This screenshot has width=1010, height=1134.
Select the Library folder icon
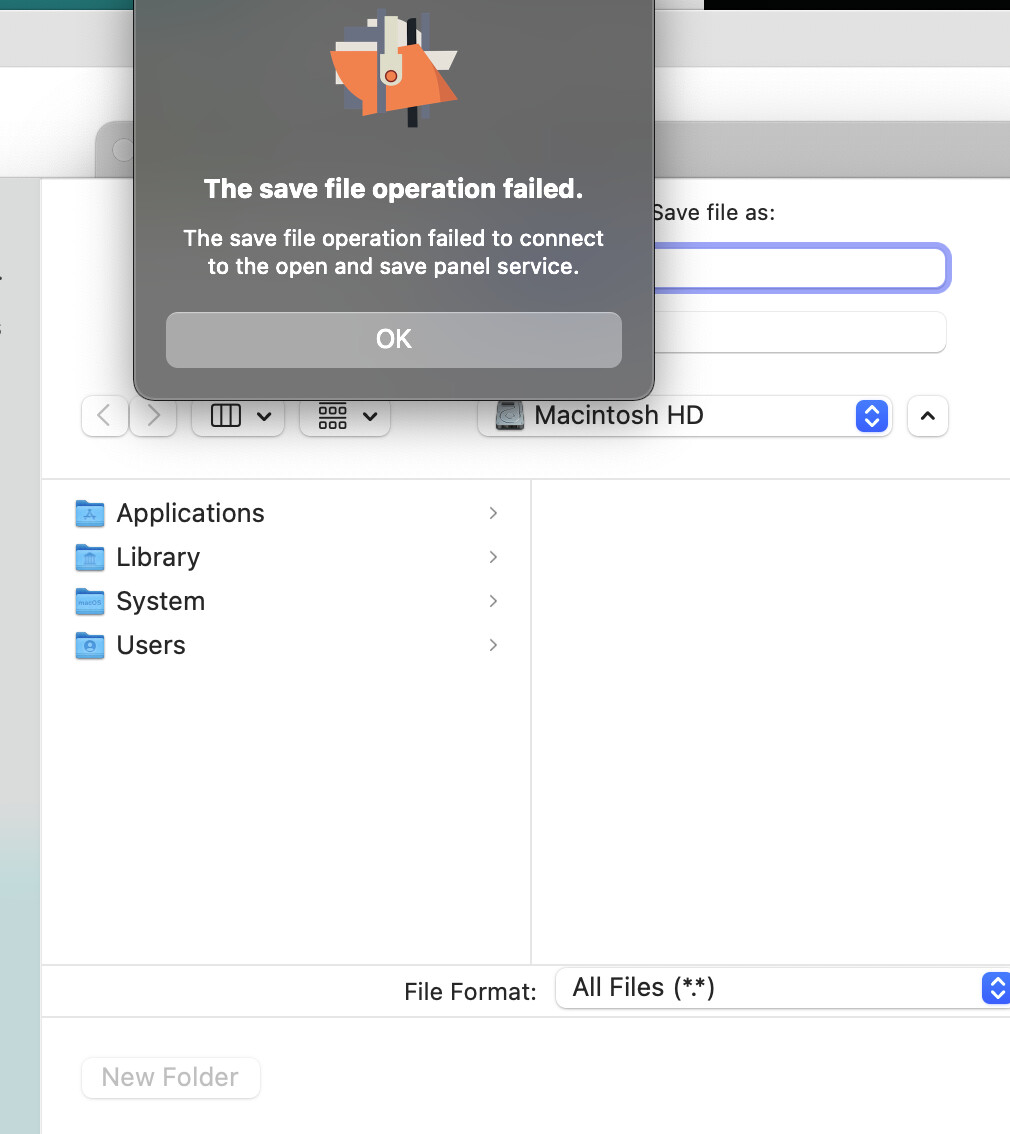coord(90,558)
